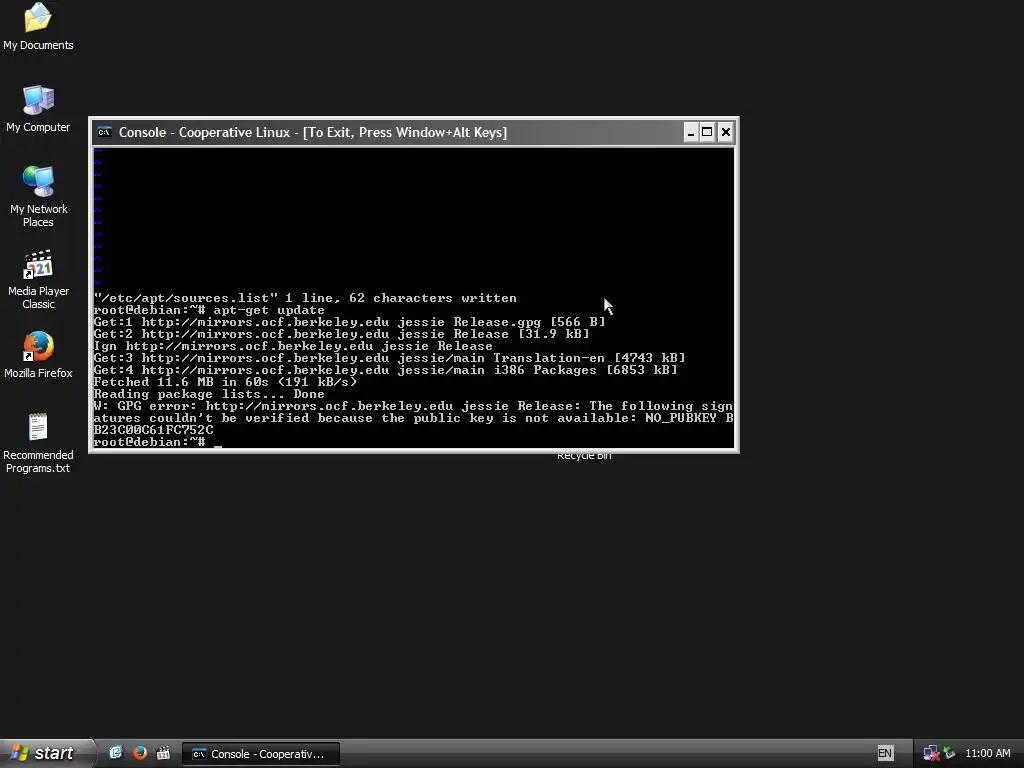1024x768 pixels.
Task: Launch Firefox from quick launch bar
Action: 140,753
